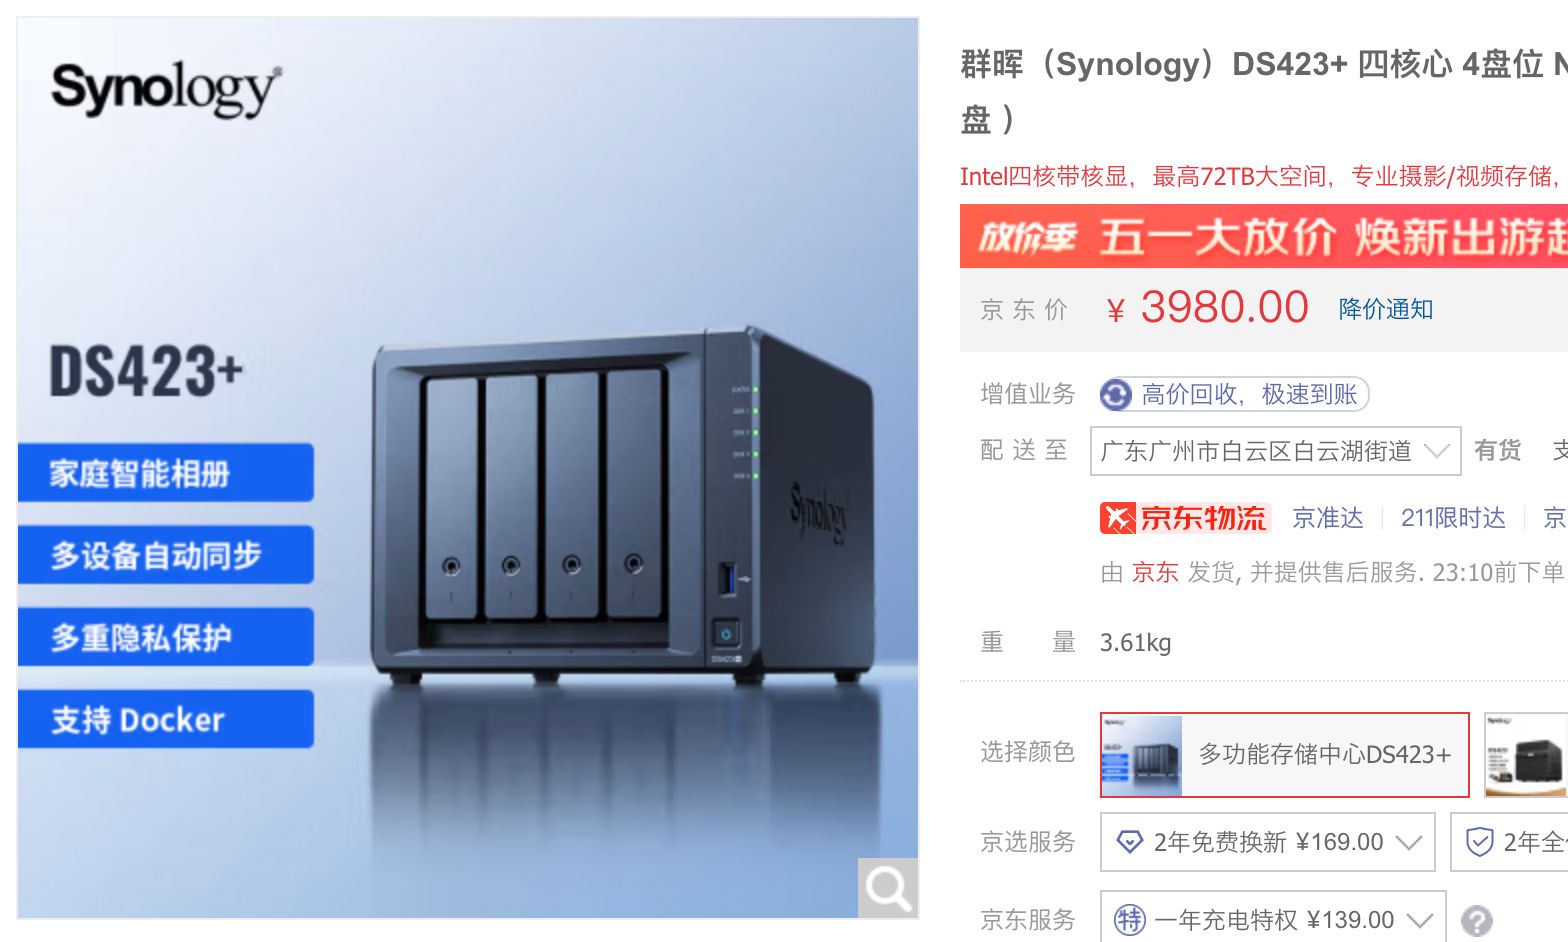Click the magnifier zoom icon on product image

coord(888,887)
